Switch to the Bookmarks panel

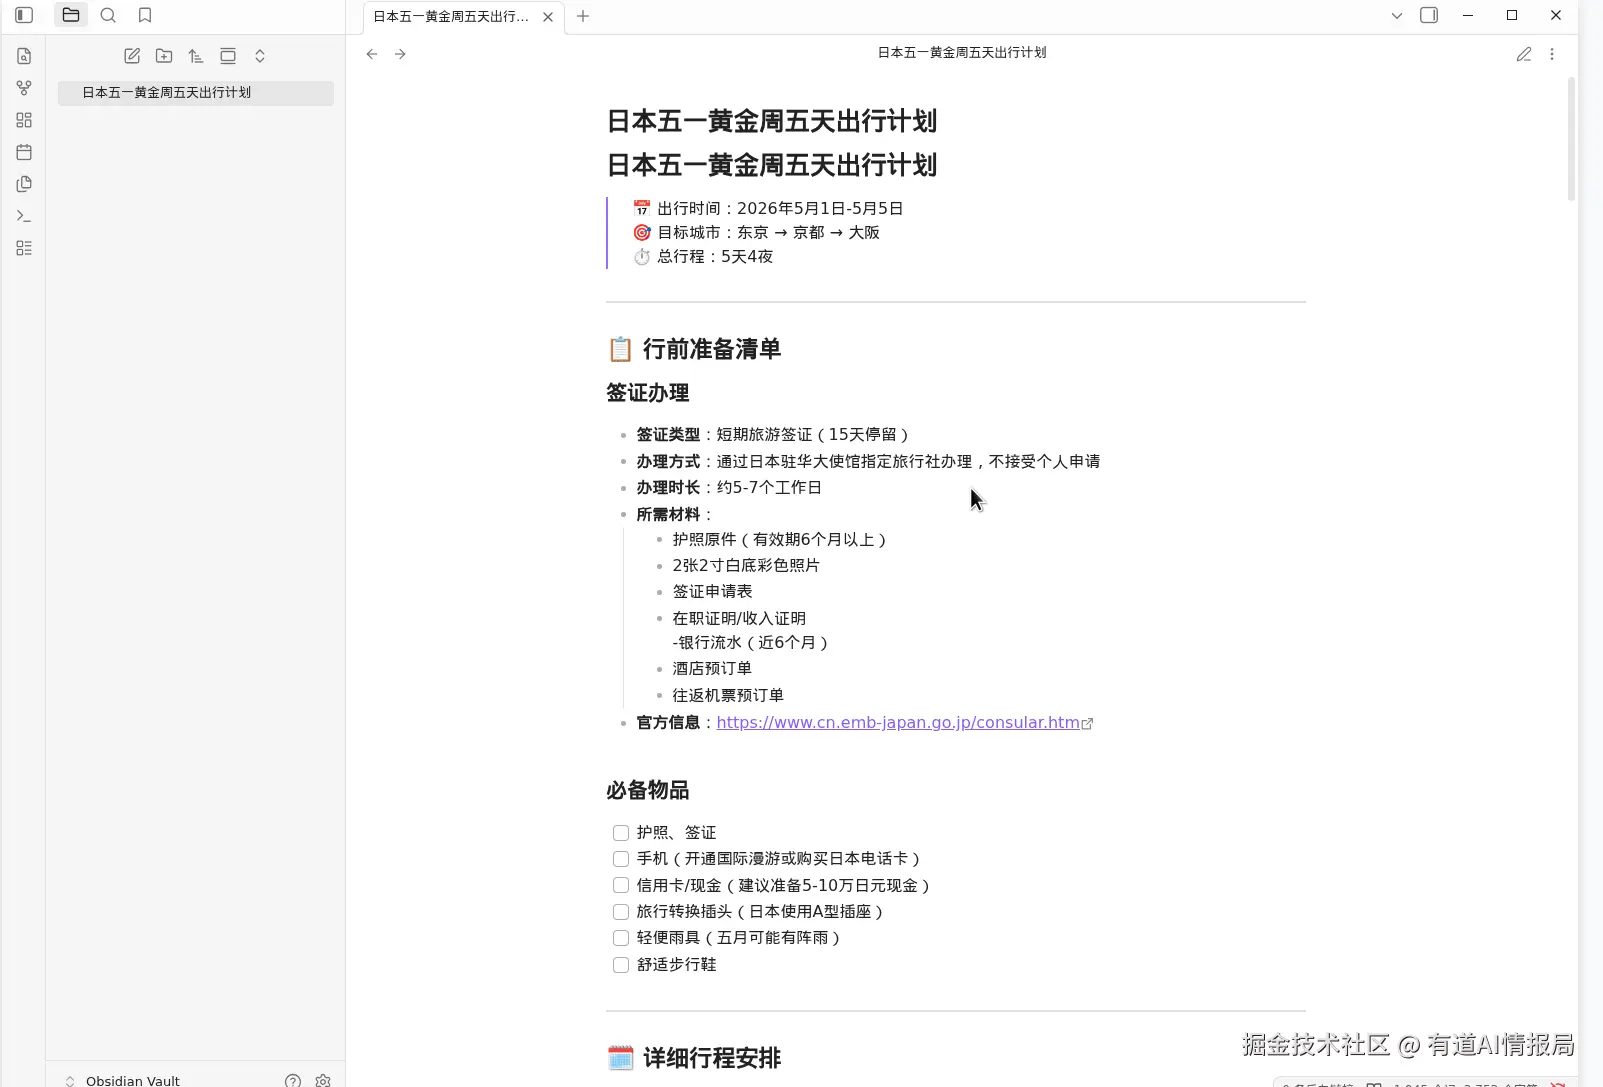point(144,15)
